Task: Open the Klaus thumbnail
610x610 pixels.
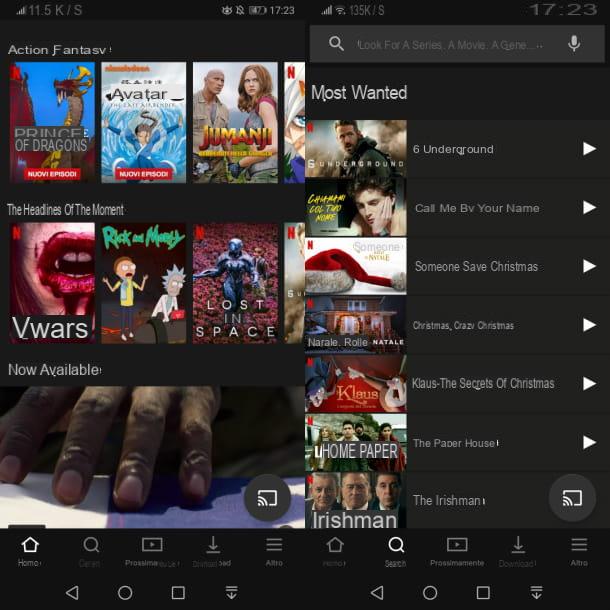Action: pos(356,384)
